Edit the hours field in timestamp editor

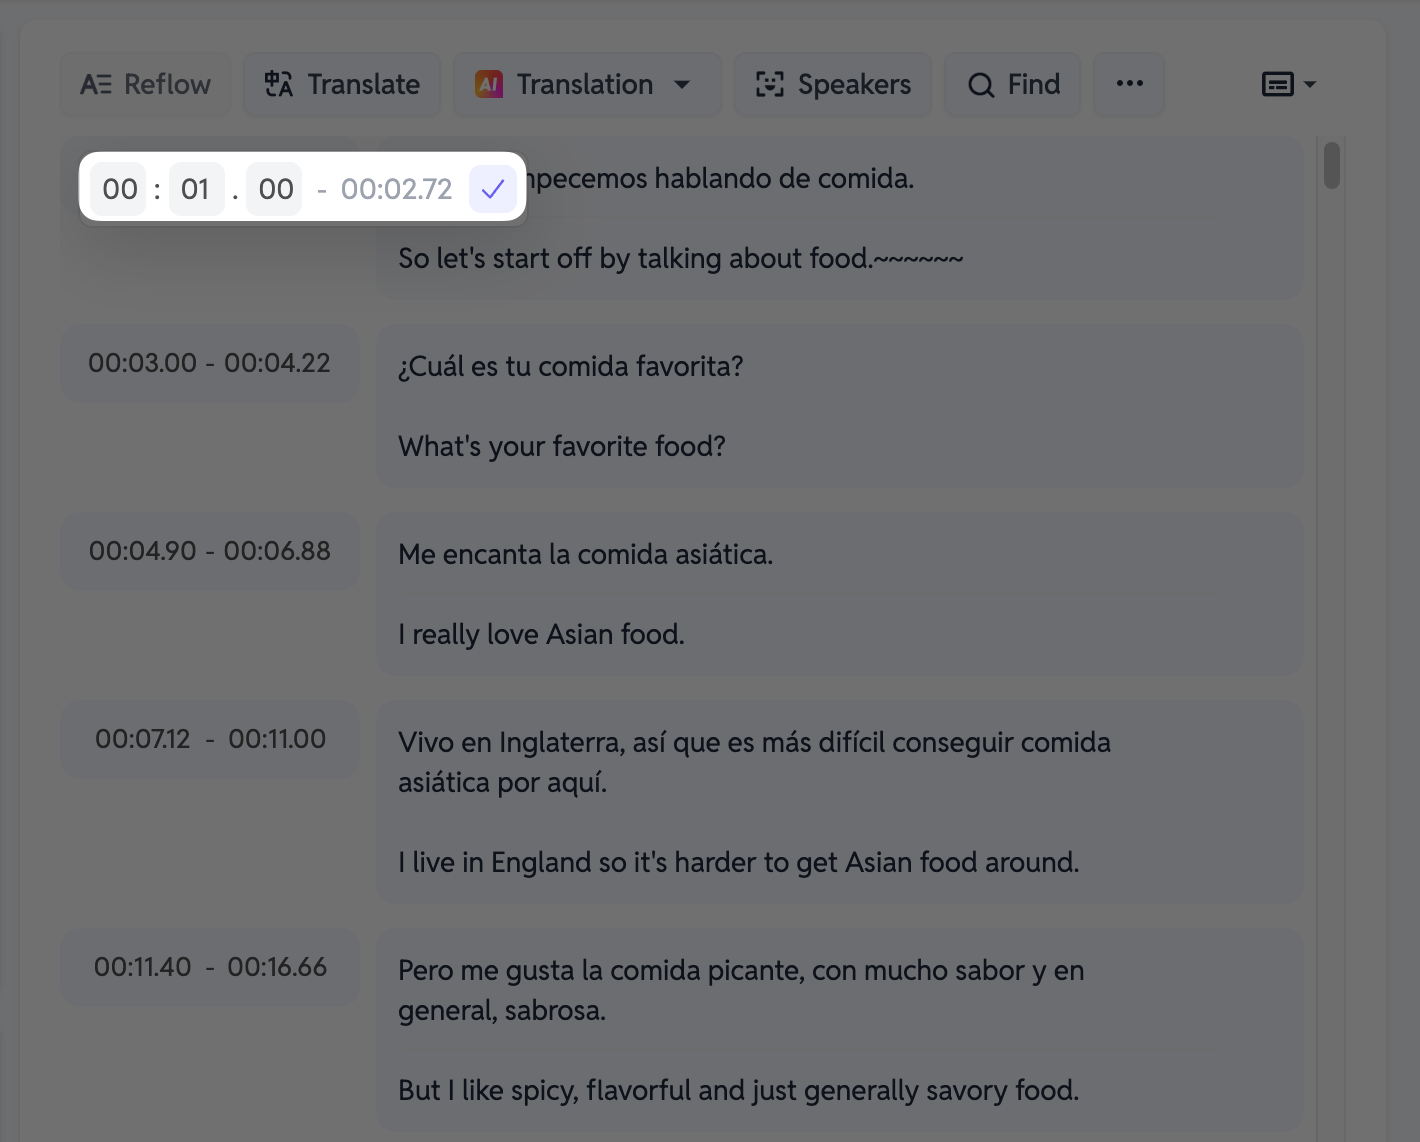tap(119, 189)
